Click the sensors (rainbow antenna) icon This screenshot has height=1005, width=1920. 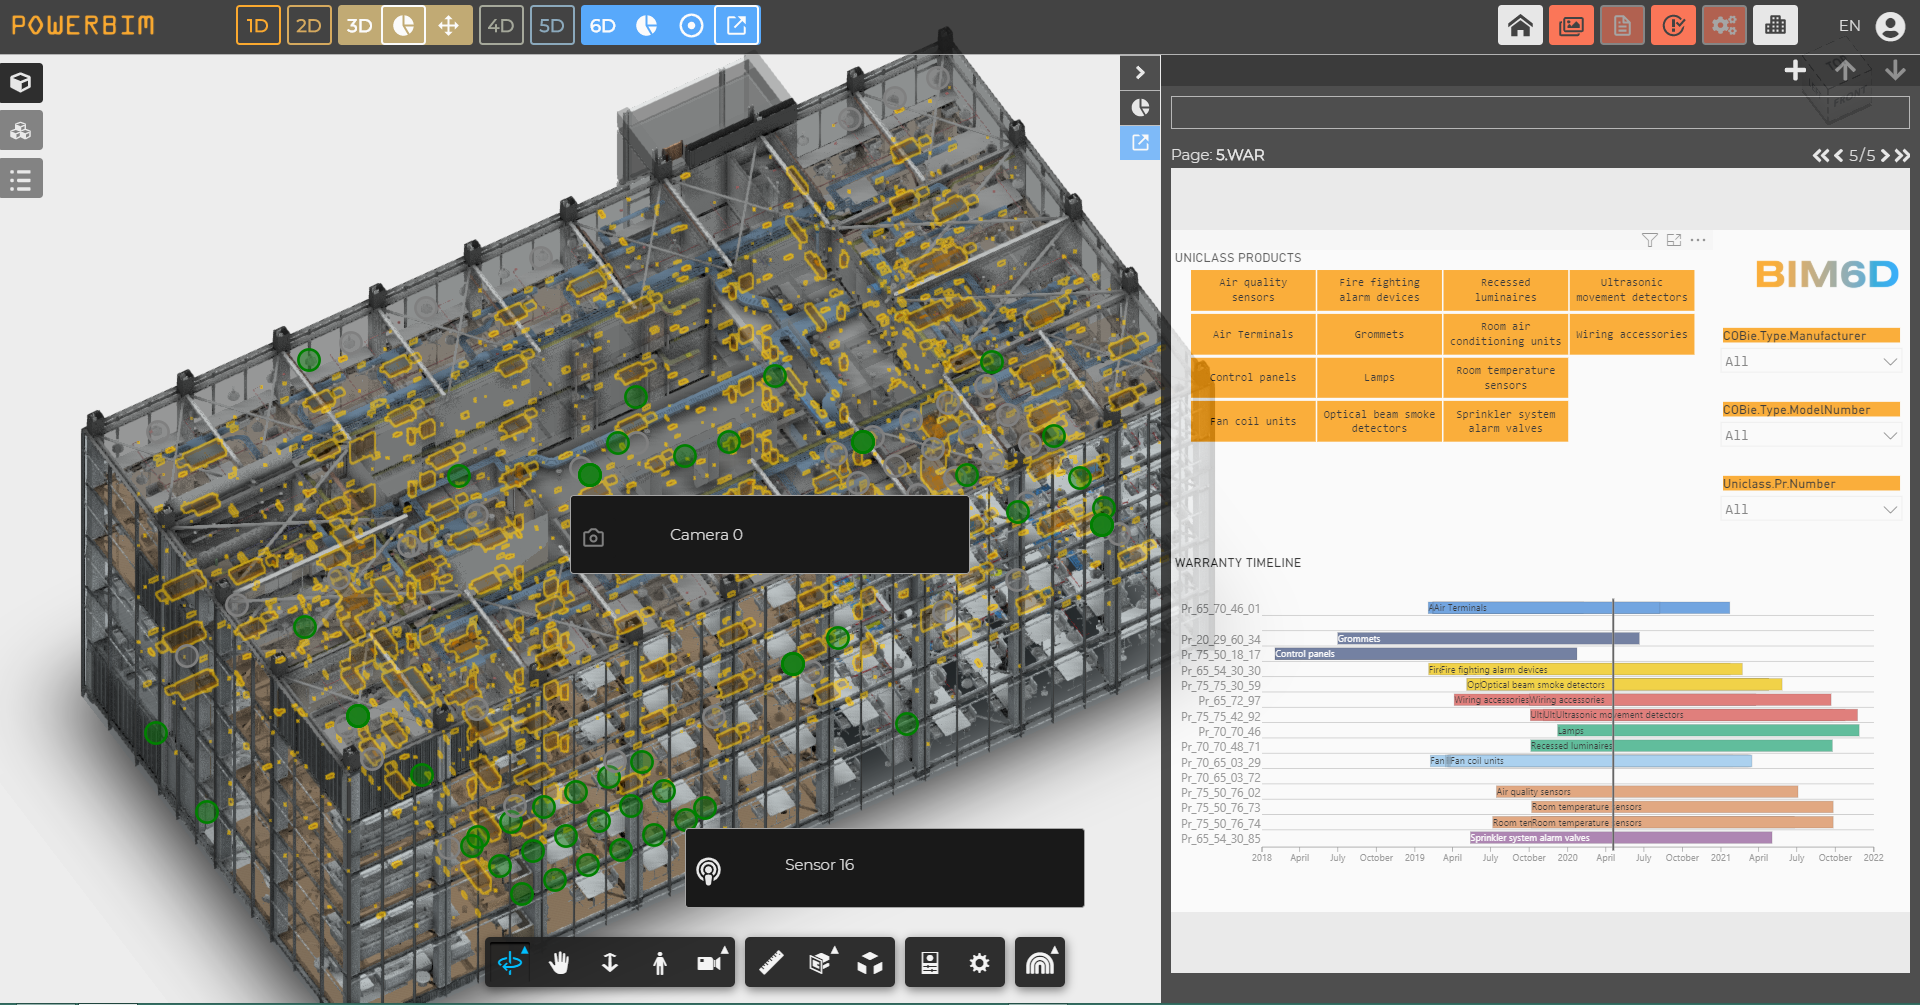[x=1040, y=962]
